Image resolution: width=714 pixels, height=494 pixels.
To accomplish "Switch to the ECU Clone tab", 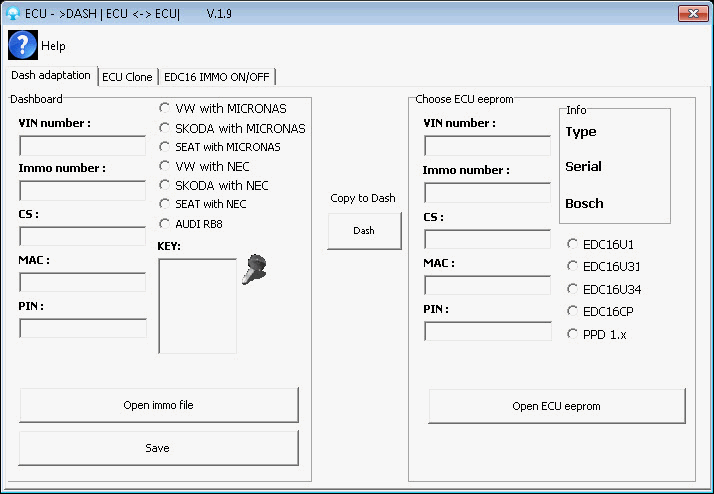I will click(127, 76).
